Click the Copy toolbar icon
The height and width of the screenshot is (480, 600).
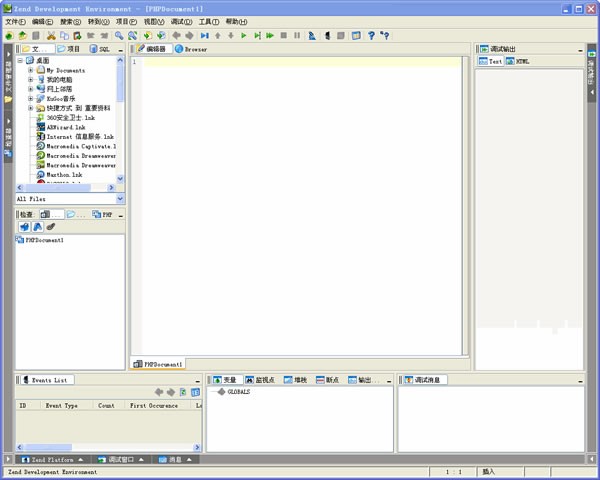tap(64, 36)
